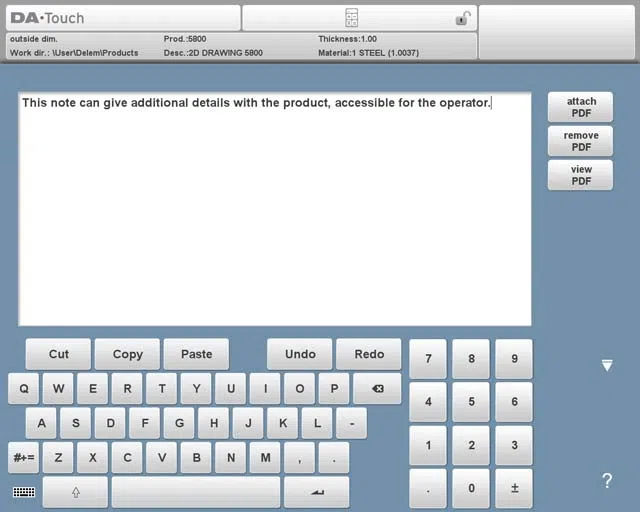Tap letter M key

[265, 457]
